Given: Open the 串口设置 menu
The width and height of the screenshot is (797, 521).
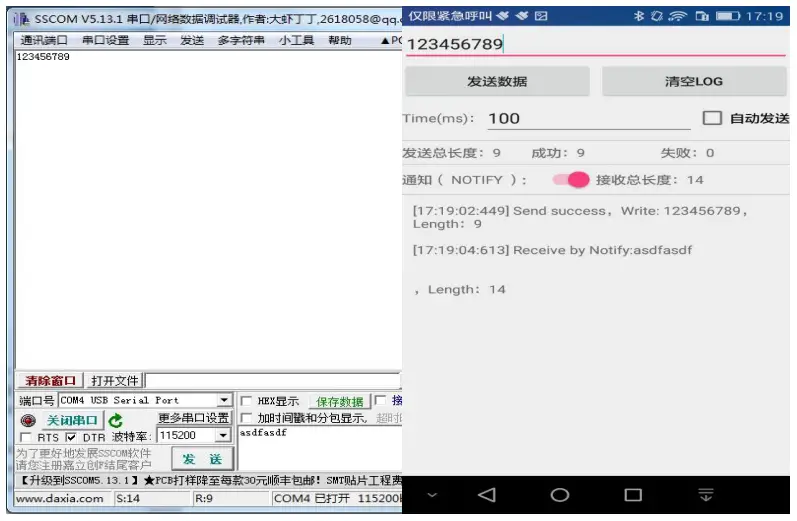Looking at the screenshot, I should (x=106, y=40).
